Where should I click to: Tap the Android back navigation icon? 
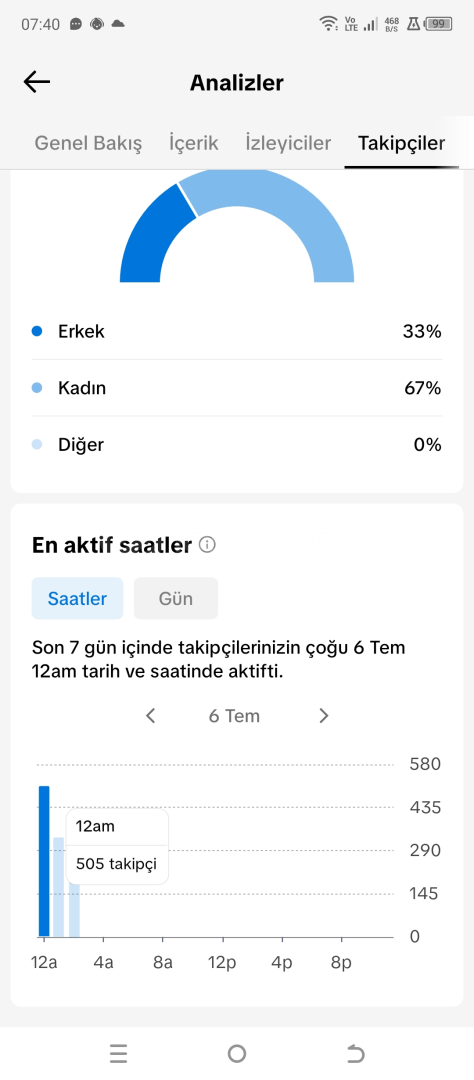(x=356, y=1053)
